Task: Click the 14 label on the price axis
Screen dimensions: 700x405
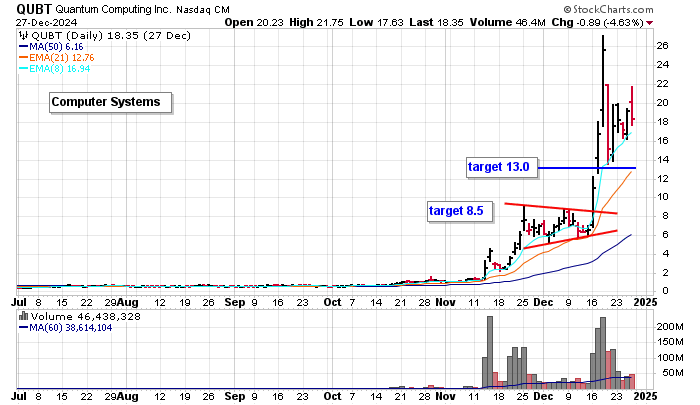Action: point(662,160)
